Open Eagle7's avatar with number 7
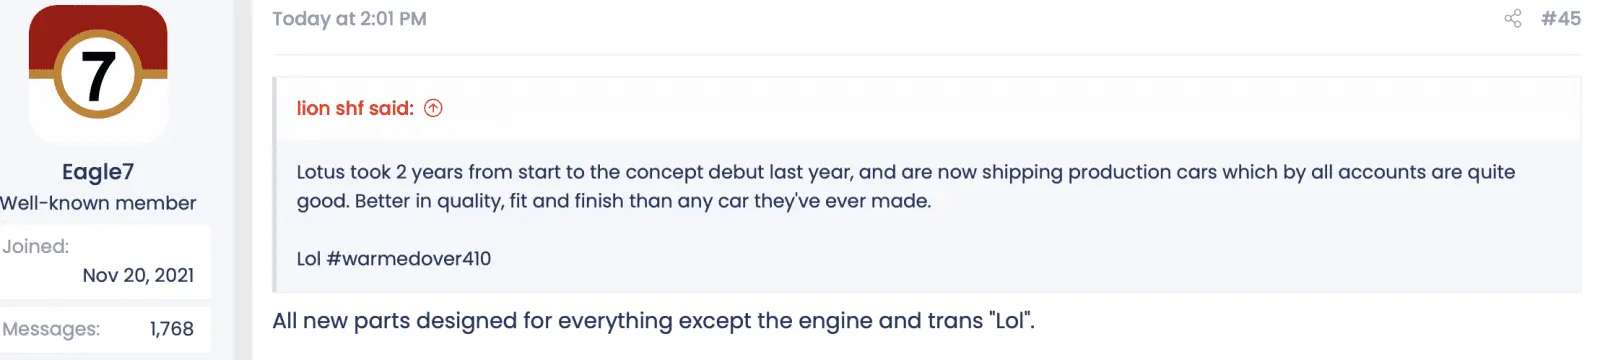 (x=98, y=75)
